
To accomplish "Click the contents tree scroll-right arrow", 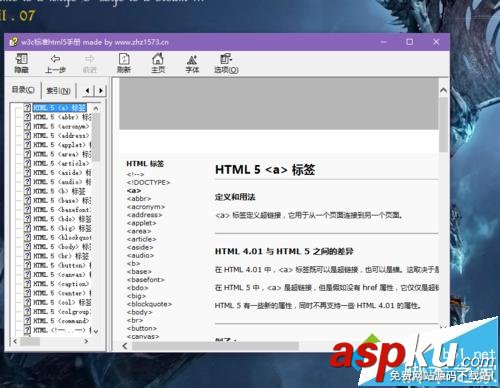I will [86, 341].
